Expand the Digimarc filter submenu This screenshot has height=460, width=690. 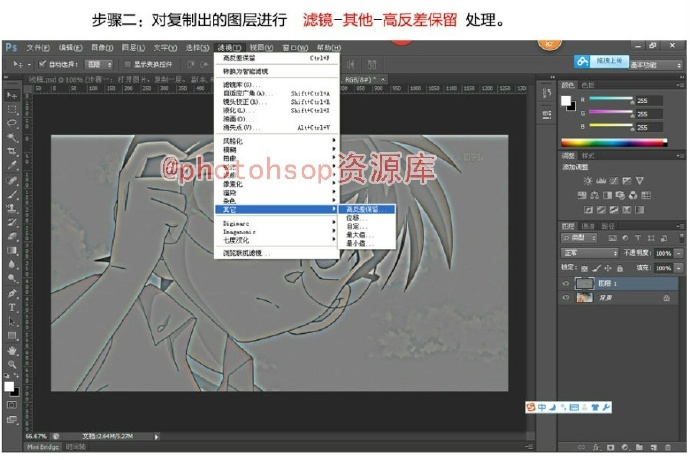point(277,223)
